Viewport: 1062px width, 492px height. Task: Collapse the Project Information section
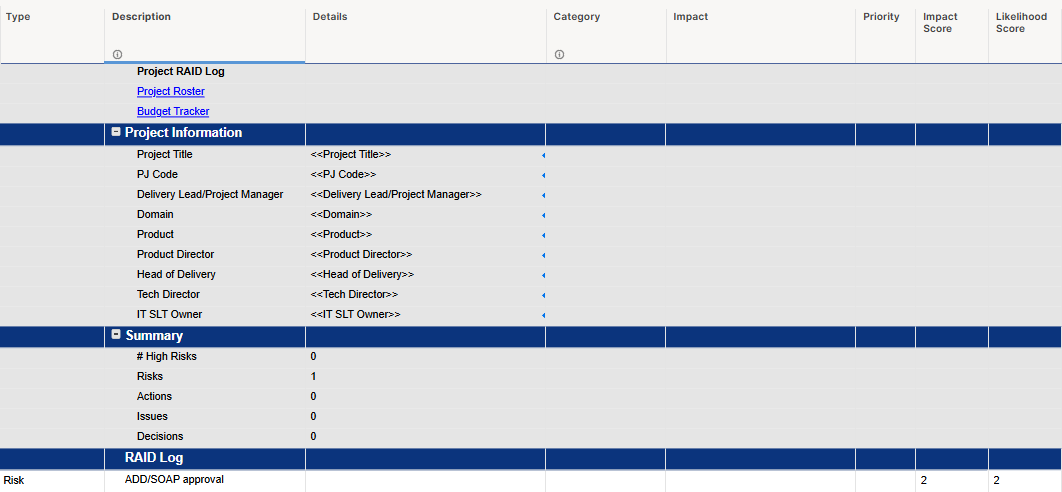point(116,132)
